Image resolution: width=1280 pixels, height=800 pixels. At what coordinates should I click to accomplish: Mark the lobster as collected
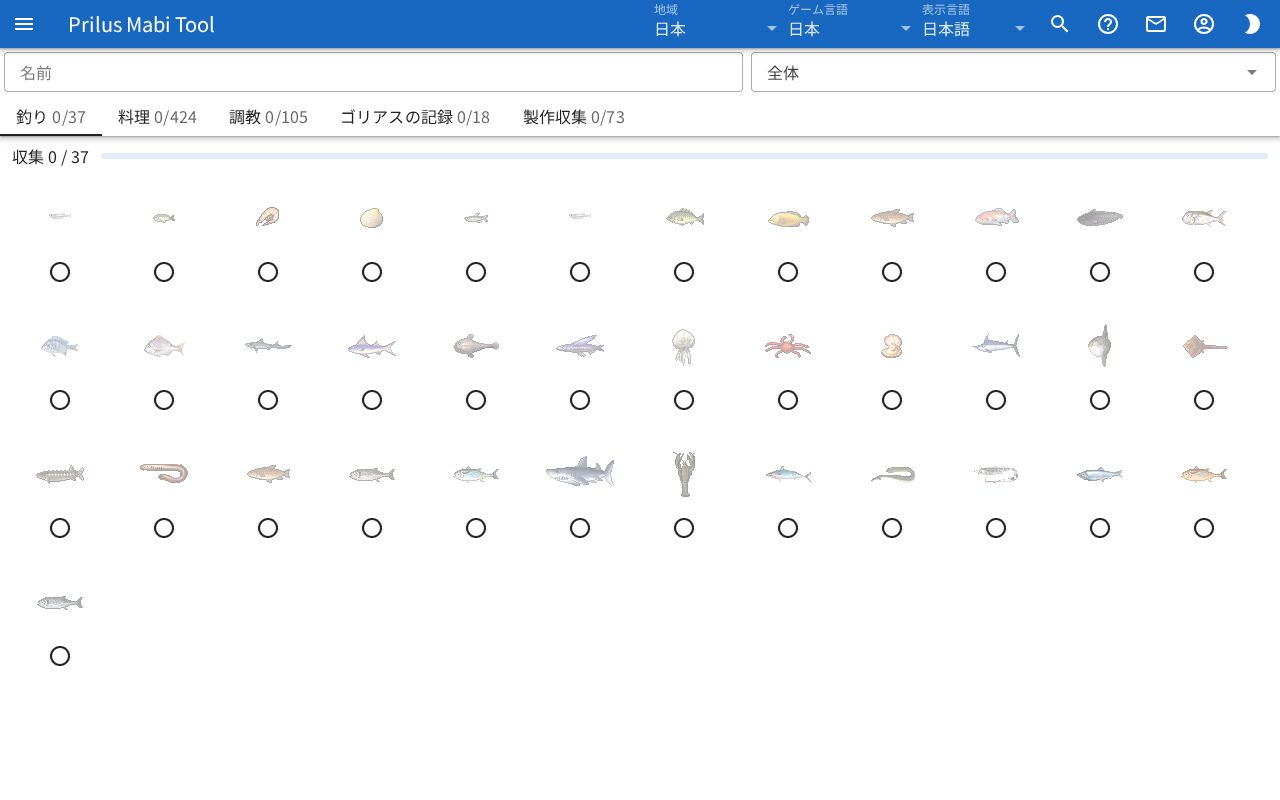(684, 528)
